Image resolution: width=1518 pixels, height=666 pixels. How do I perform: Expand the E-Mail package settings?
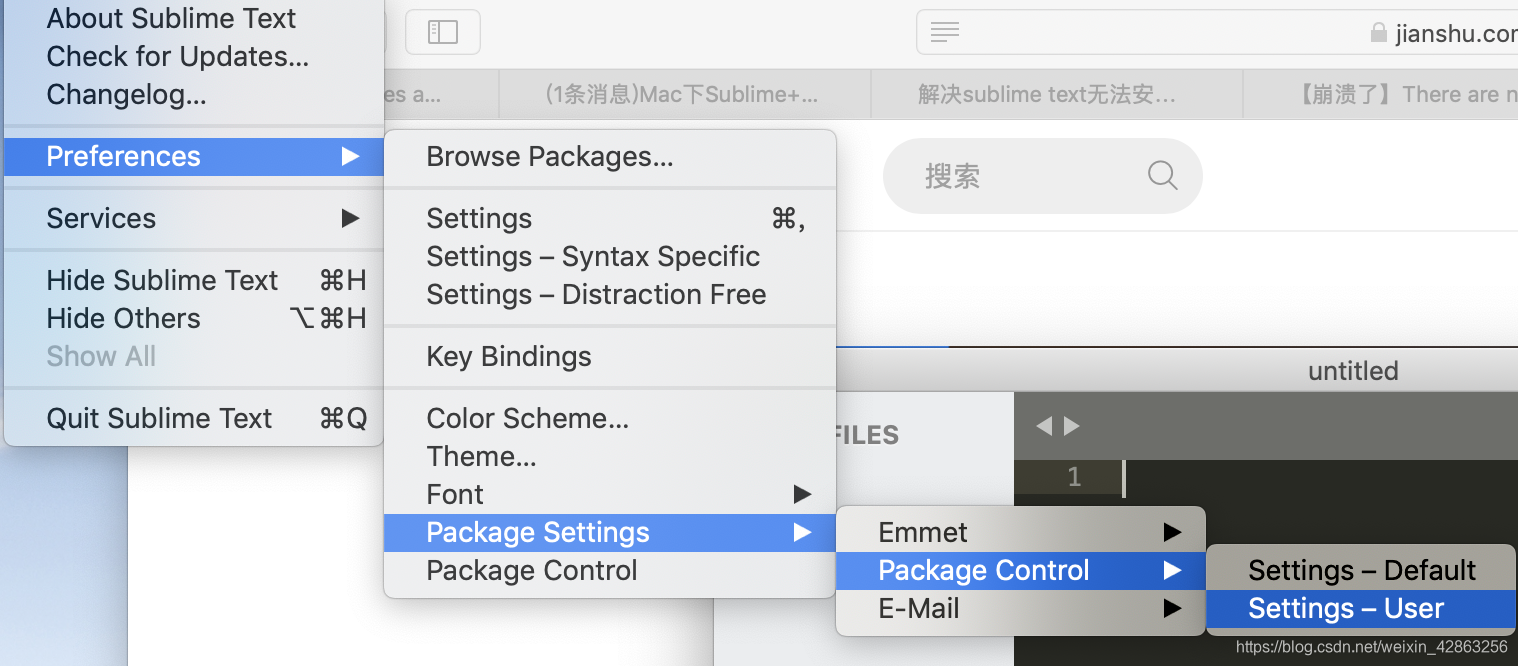pos(1021,608)
